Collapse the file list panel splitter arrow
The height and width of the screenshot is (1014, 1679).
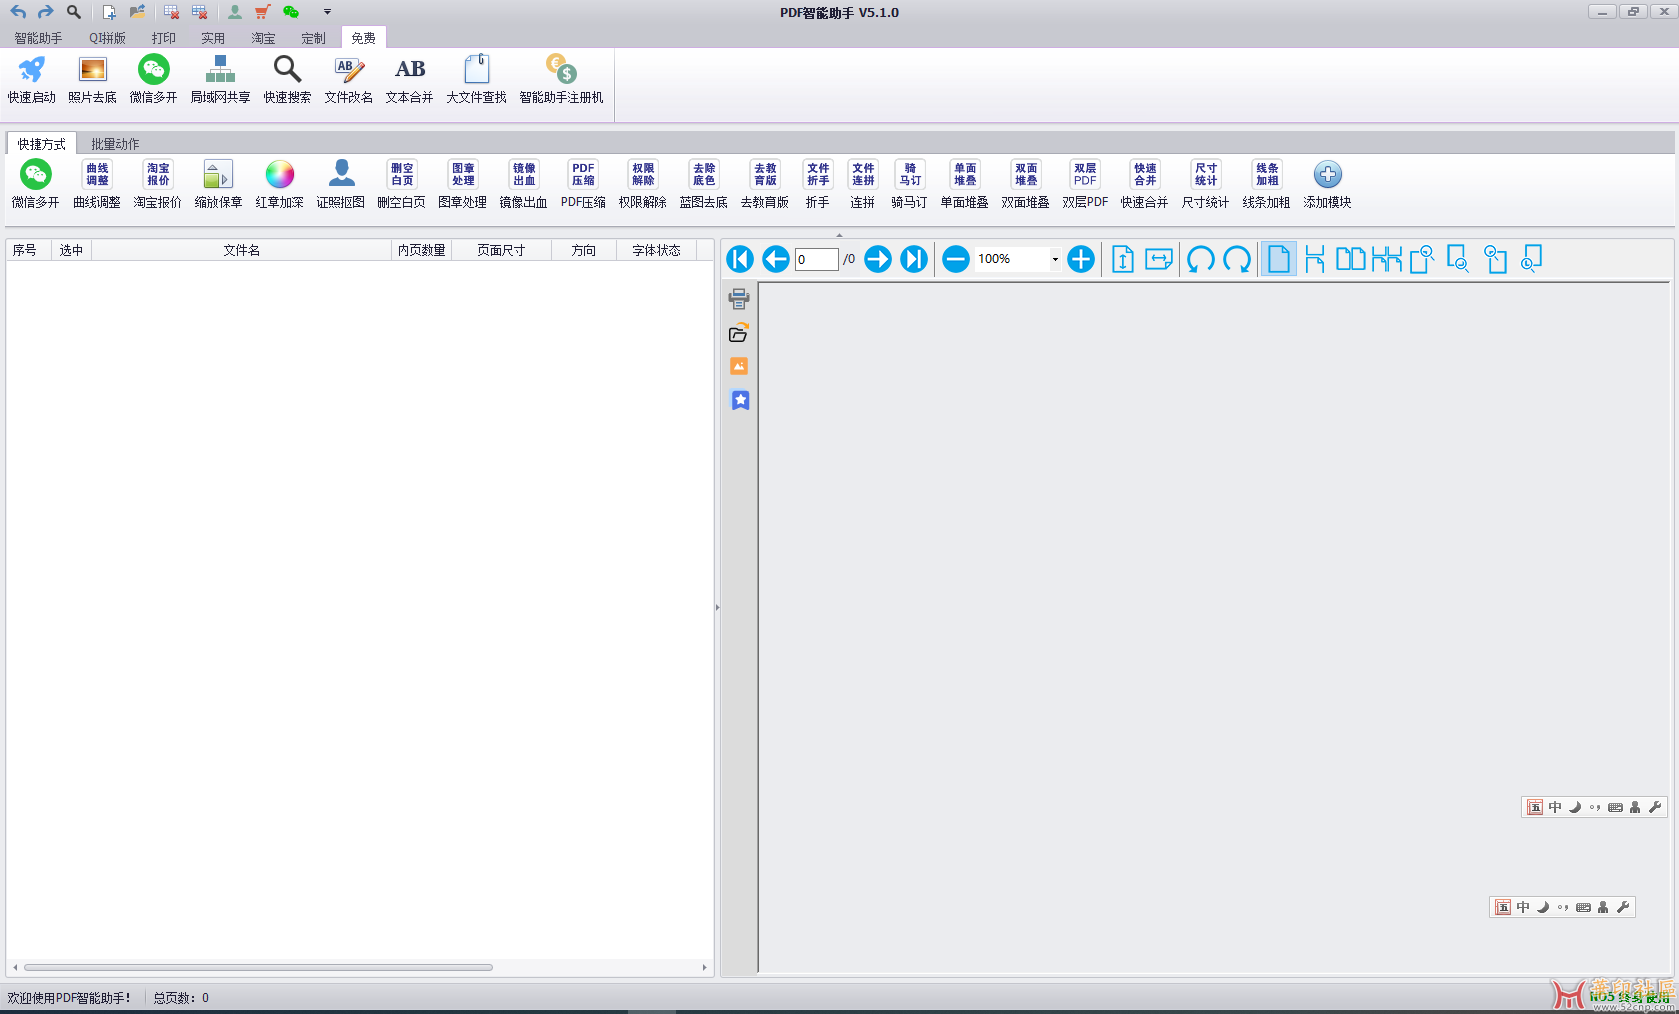[717, 607]
